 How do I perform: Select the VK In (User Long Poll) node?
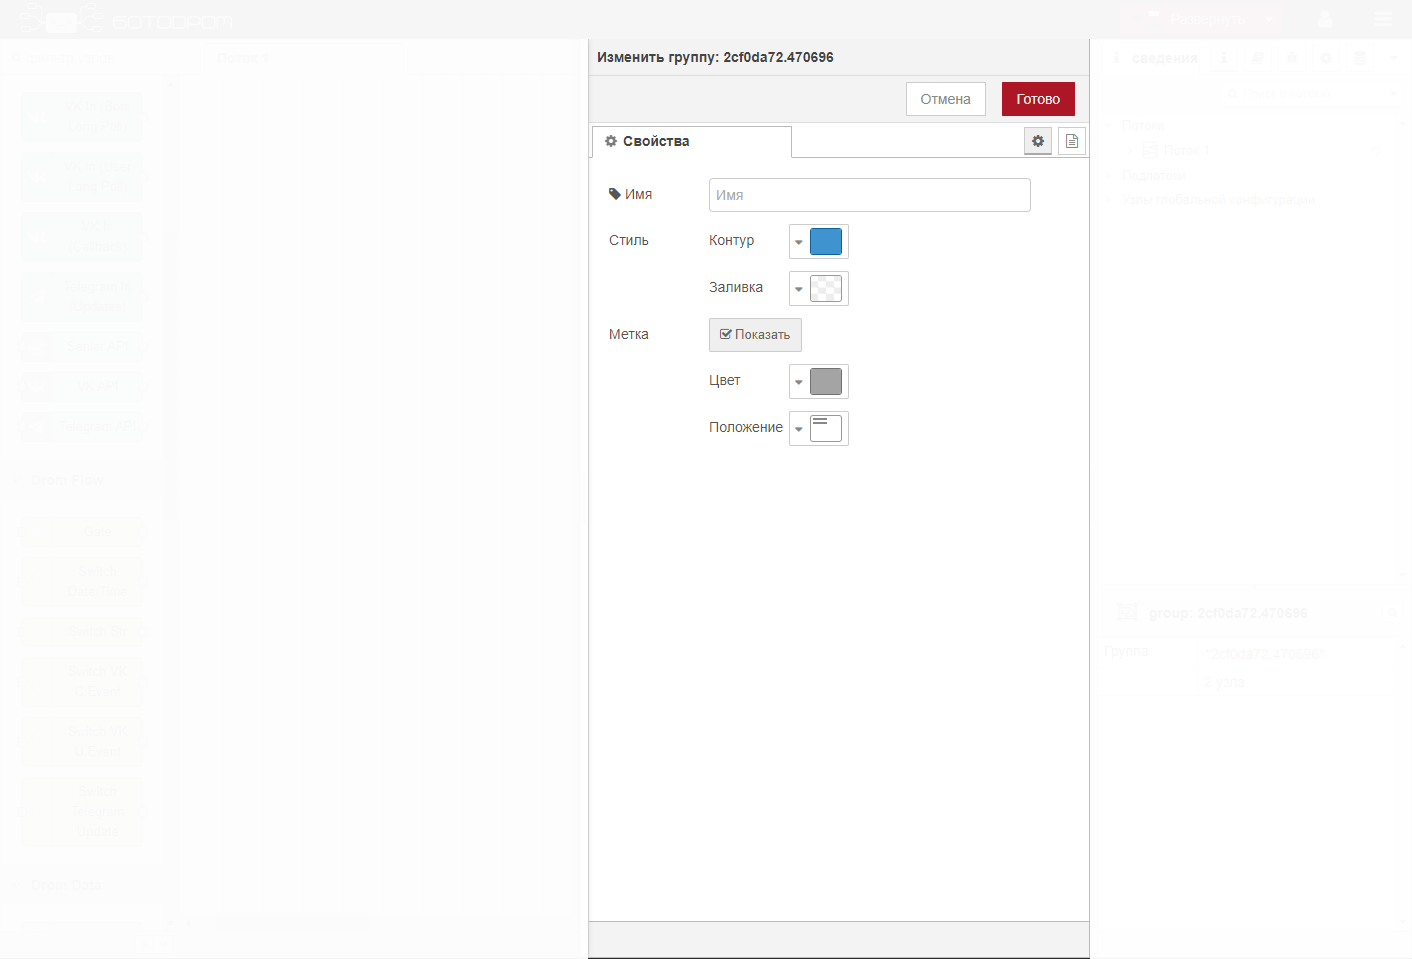83,177
